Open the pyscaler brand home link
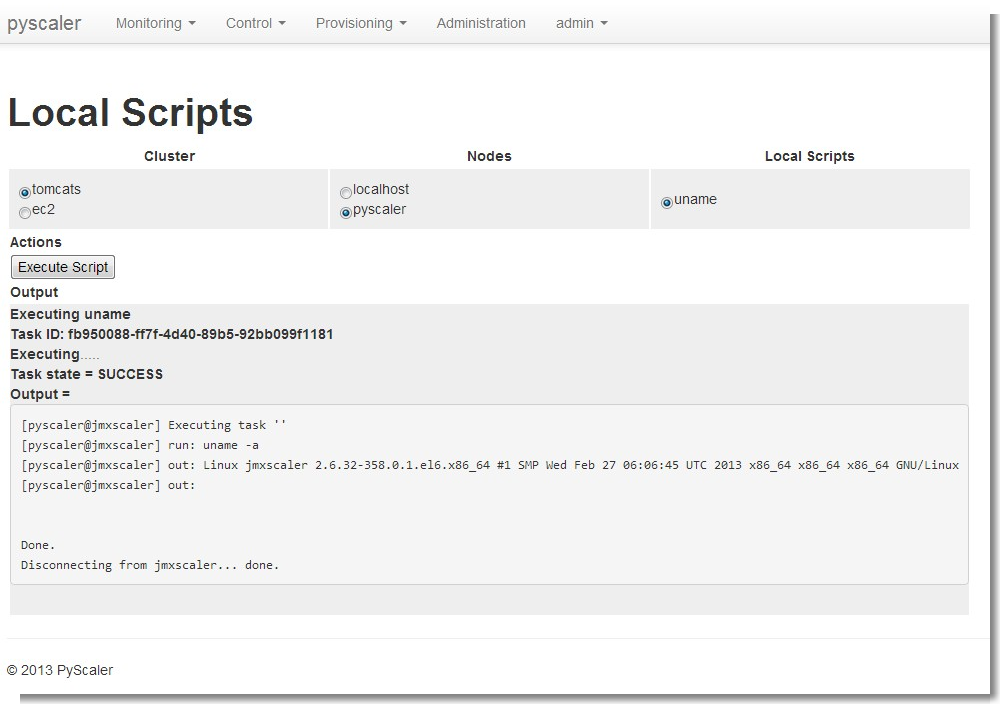 coord(44,23)
